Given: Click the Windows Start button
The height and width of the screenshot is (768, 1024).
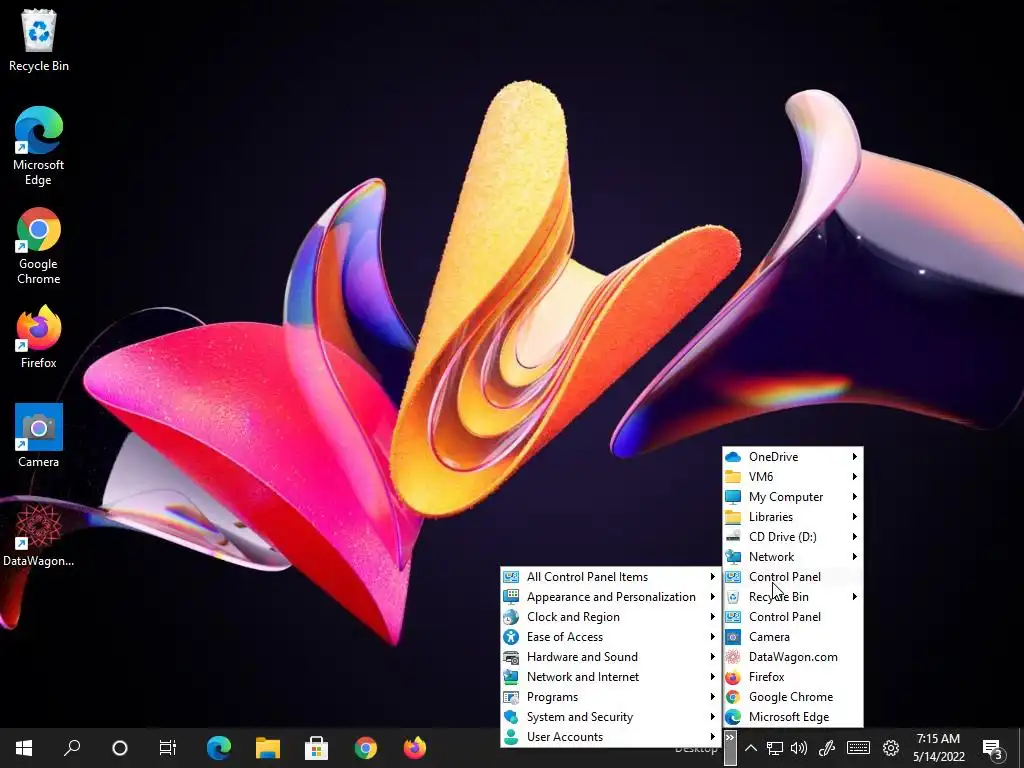Looking at the screenshot, I should click(x=24, y=748).
